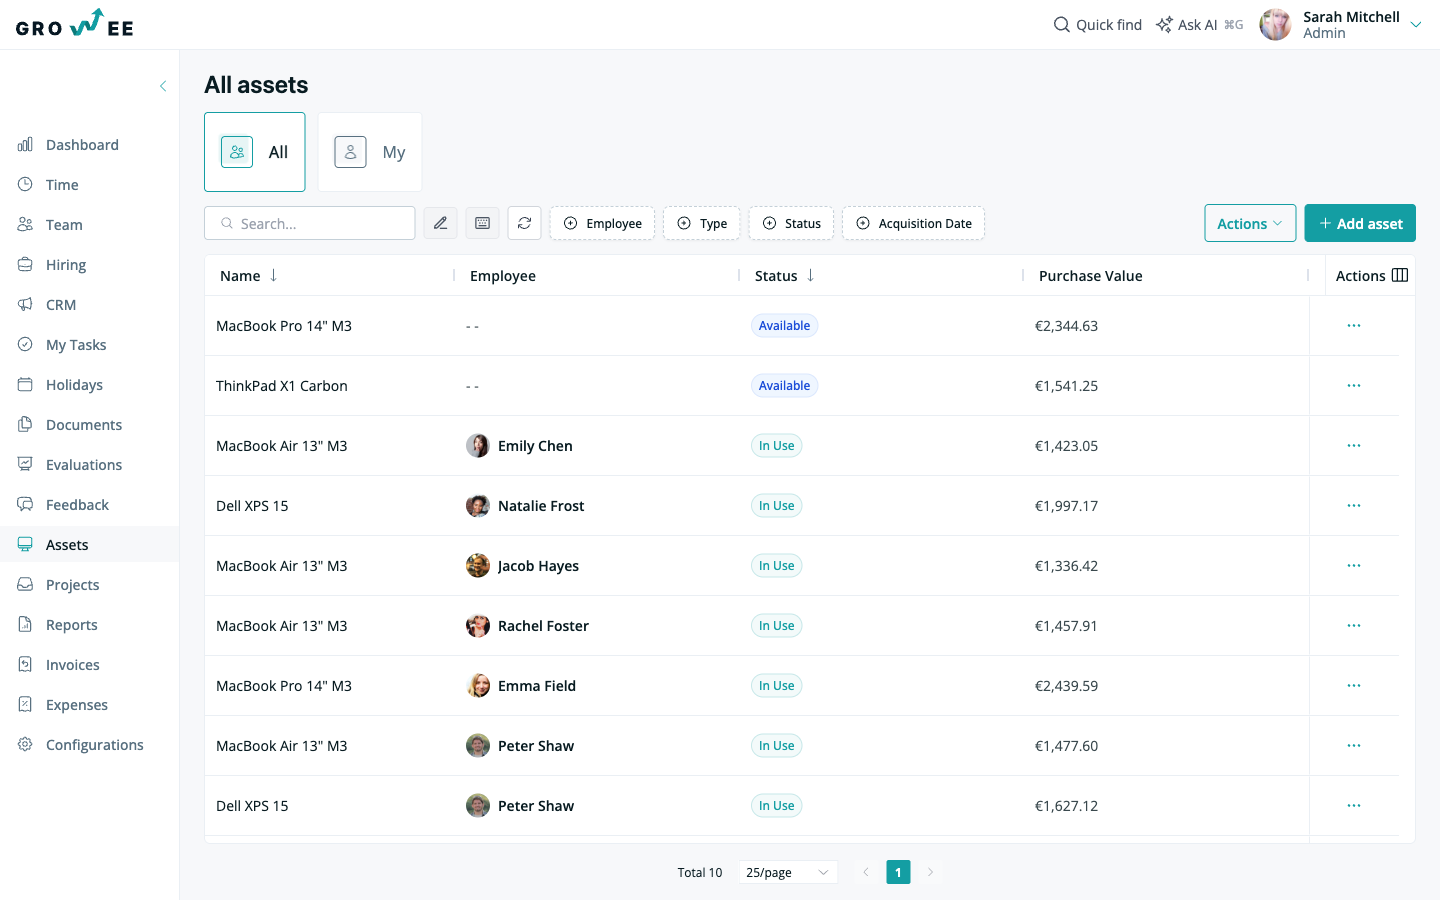The height and width of the screenshot is (900, 1440).
Task: Click the keyboard toolbar icon
Action: pos(482,223)
